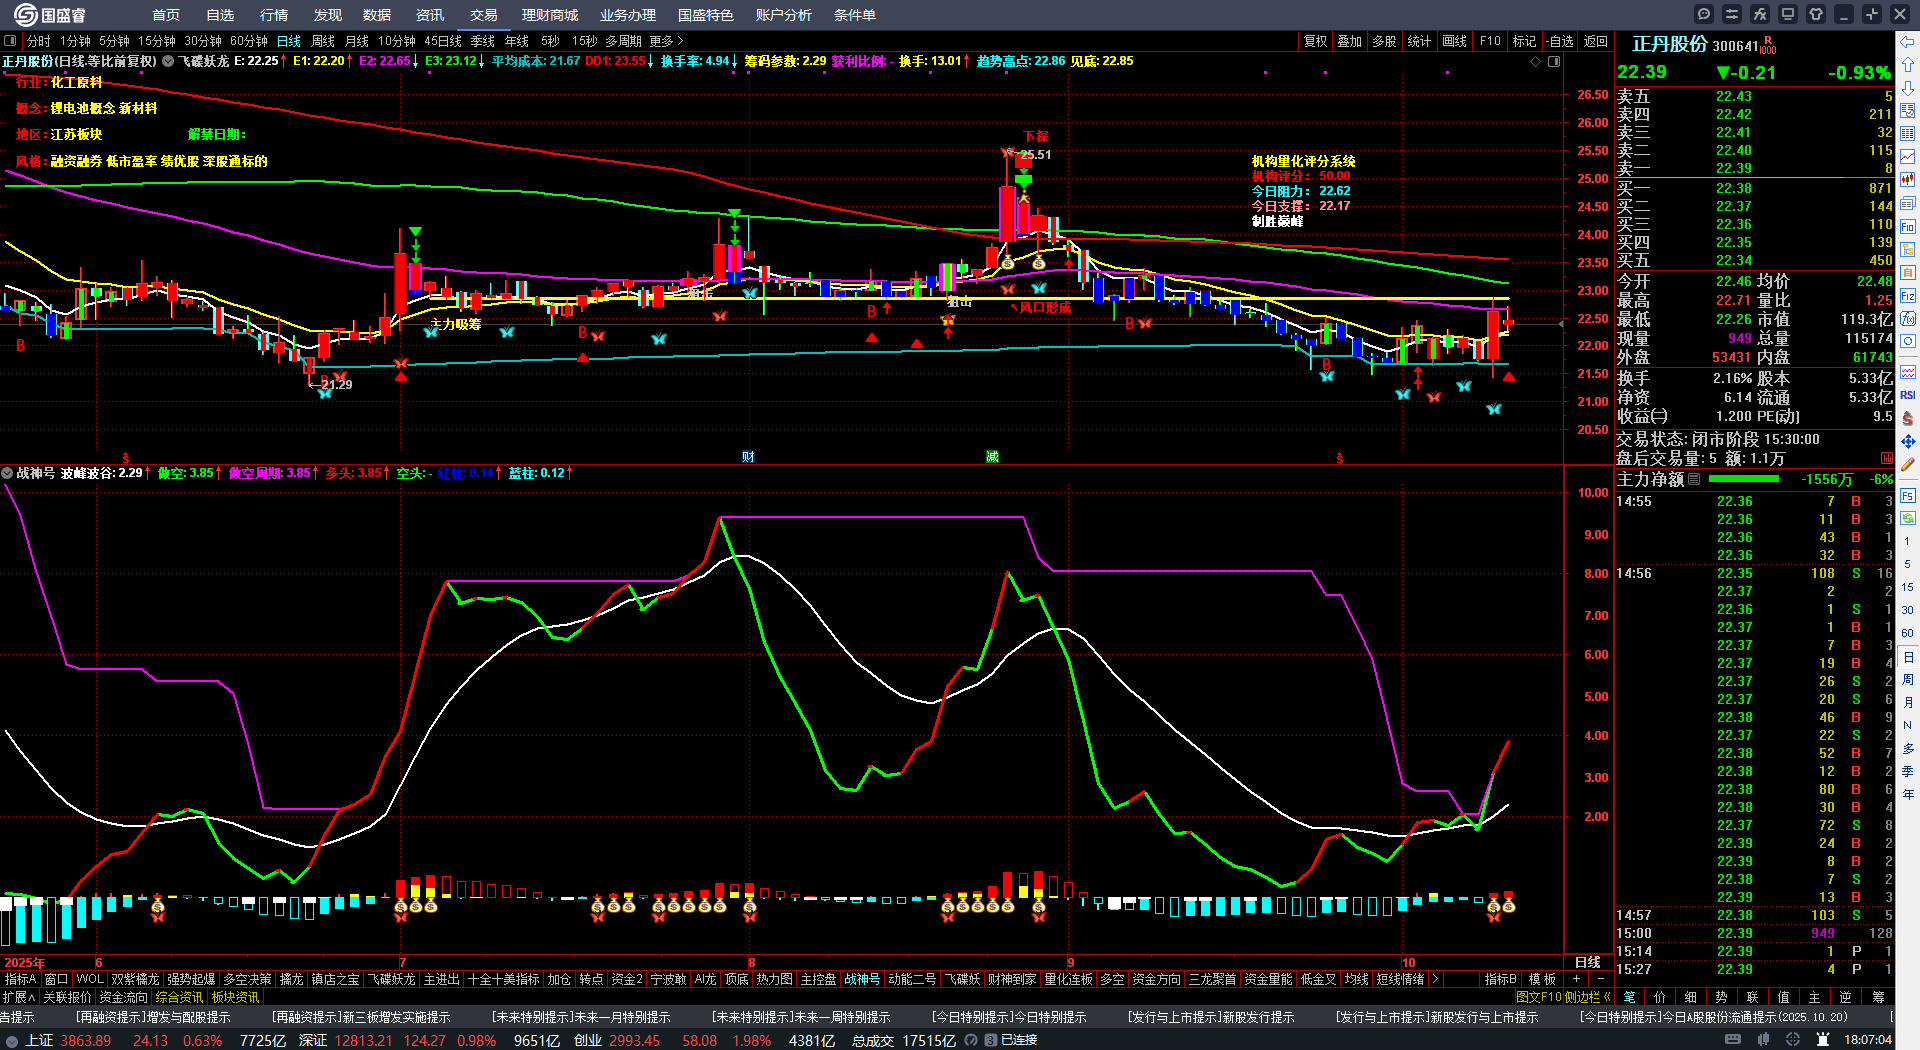Click the 正丹股份 stock name header
Image resolution: width=1920 pixels, height=1050 pixels.
pyautogui.click(x=1669, y=44)
